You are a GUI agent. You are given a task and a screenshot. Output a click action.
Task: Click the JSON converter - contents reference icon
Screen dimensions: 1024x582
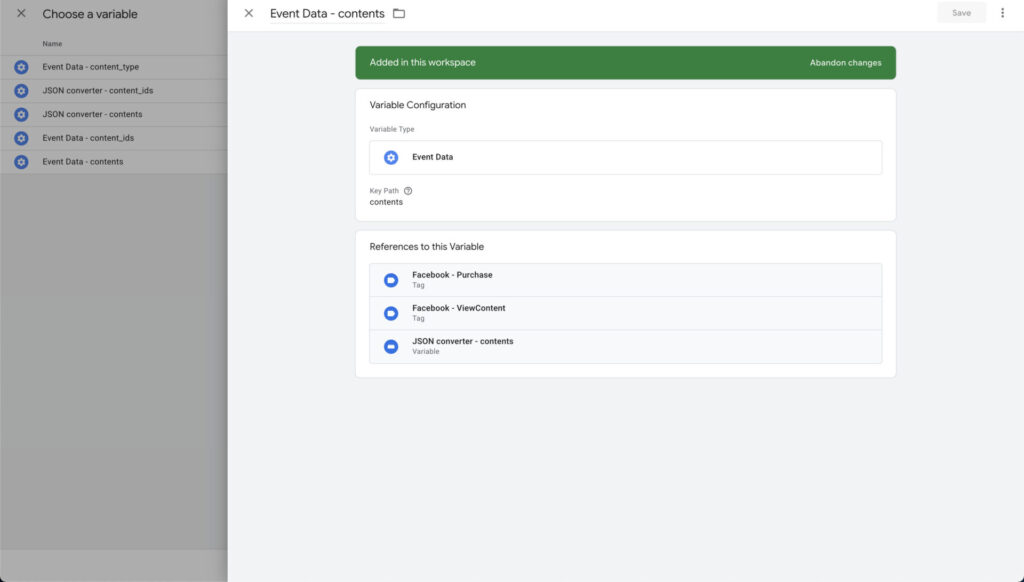[x=391, y=346]
